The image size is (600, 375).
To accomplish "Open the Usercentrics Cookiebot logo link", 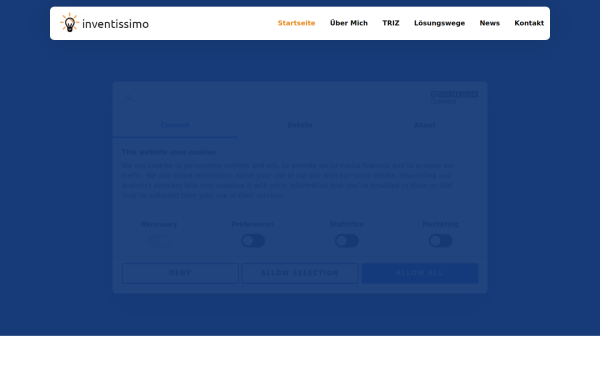I will click(x=454, y=97).
